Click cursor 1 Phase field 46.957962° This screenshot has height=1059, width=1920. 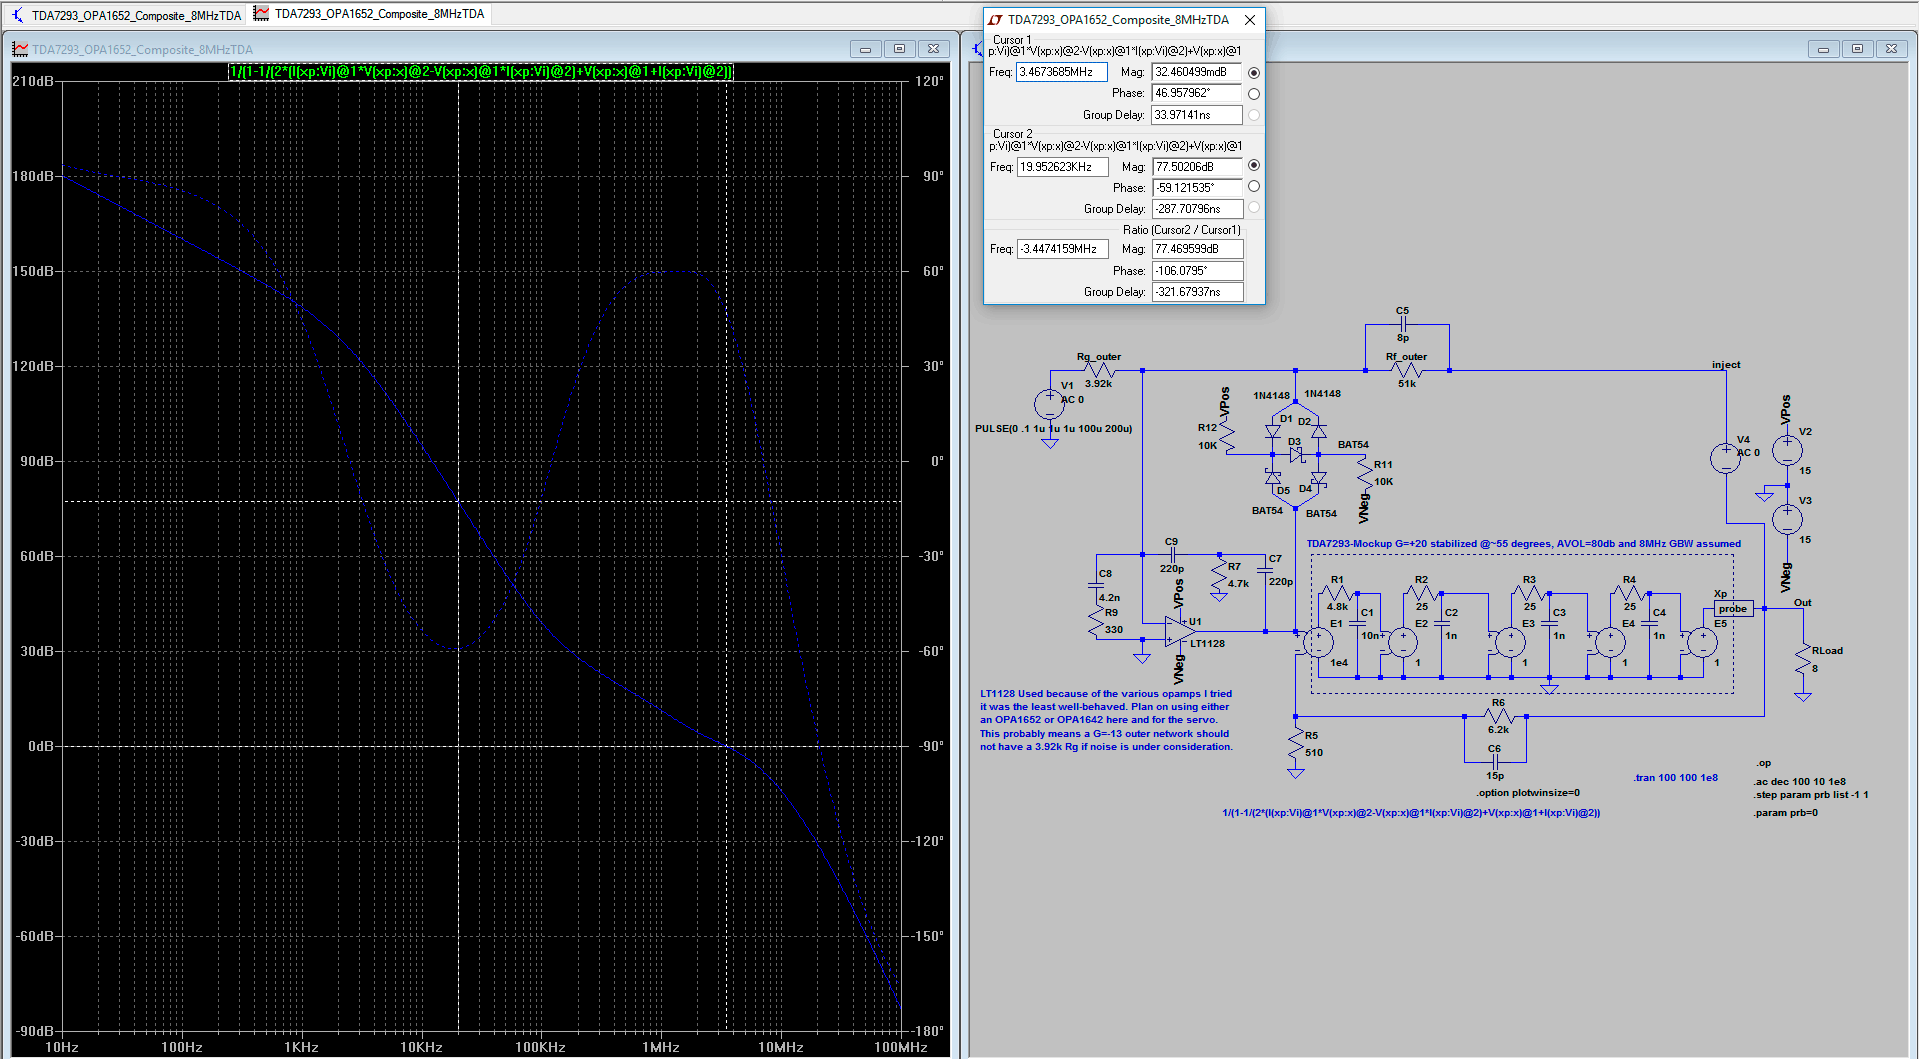pyautogui.click(x=1197, y=93)
